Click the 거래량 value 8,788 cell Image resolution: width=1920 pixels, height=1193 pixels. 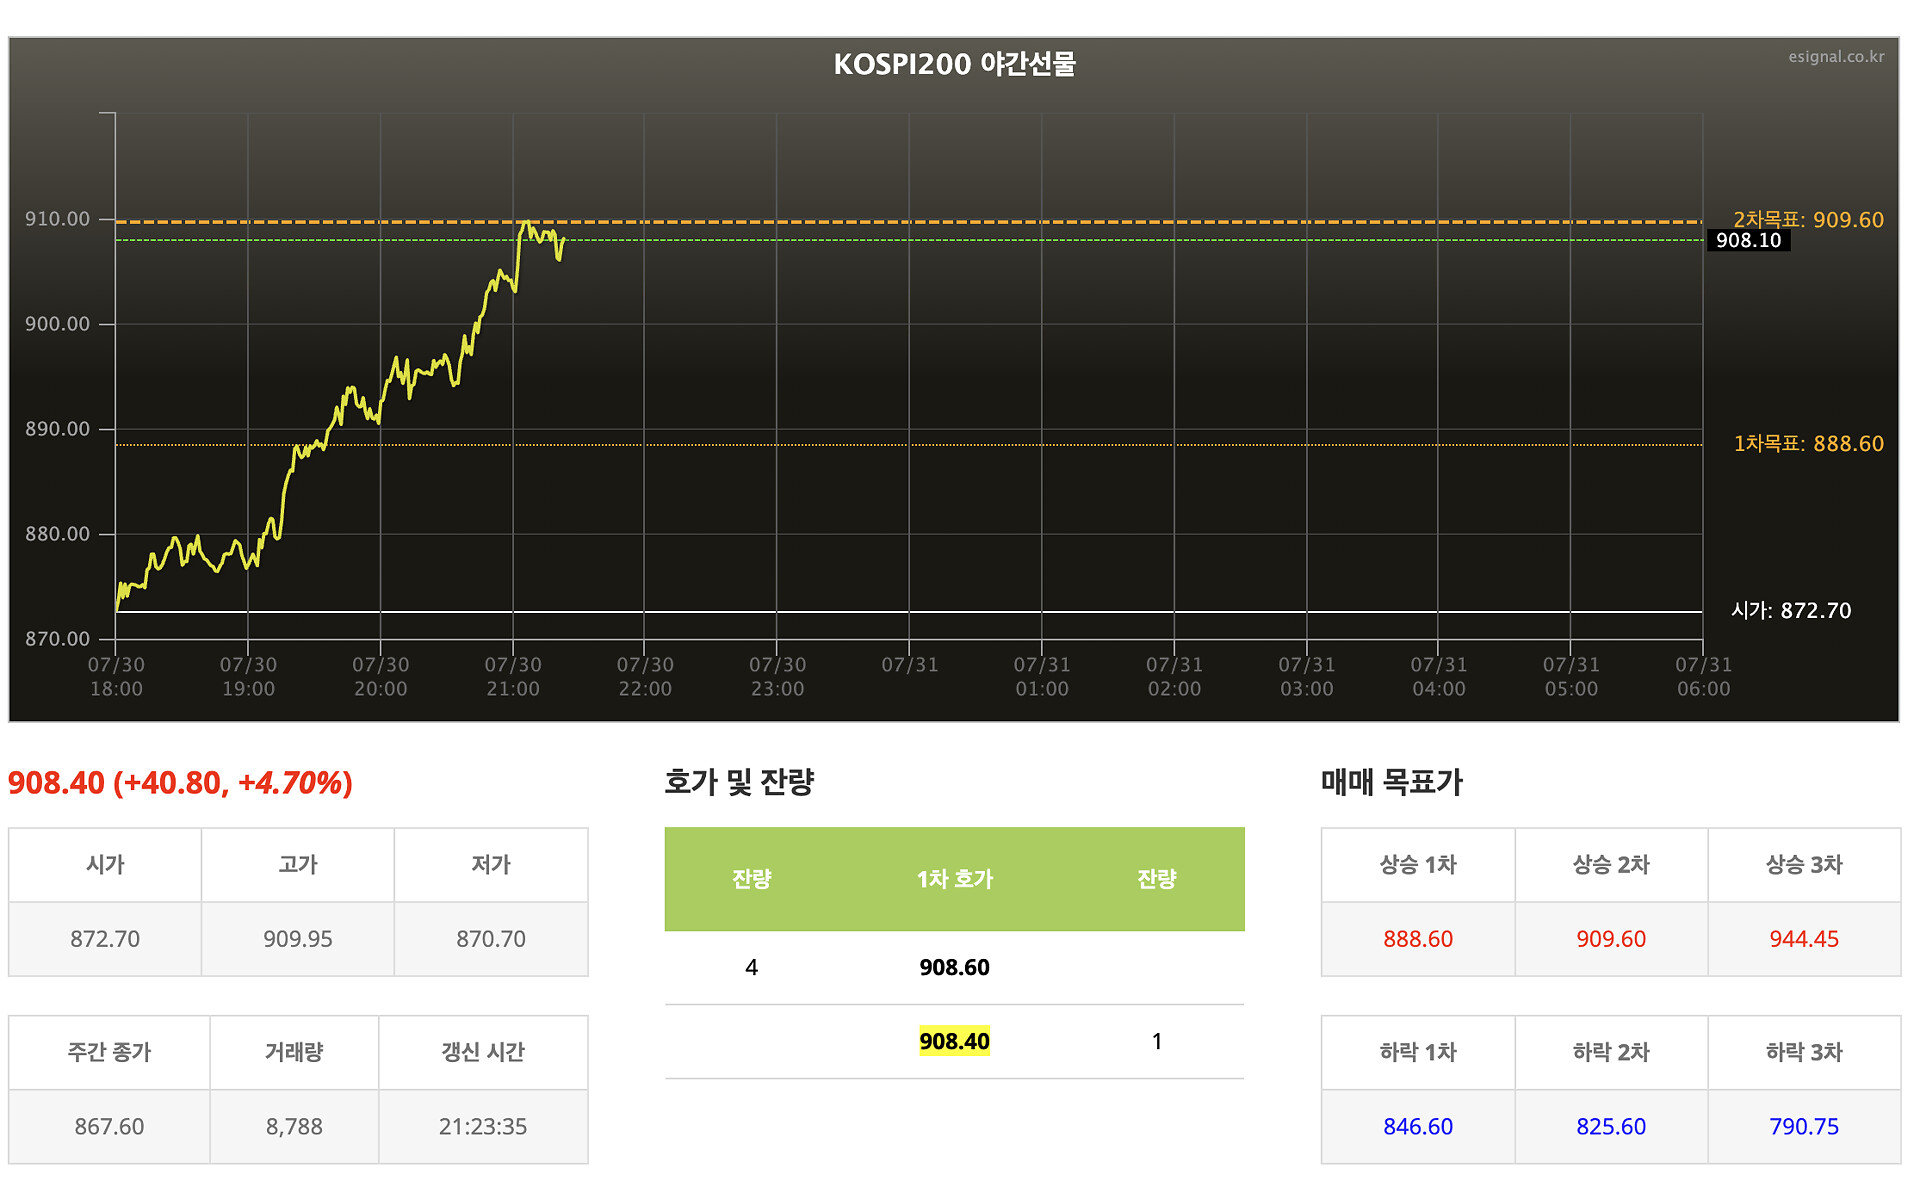coord(294,1127)
